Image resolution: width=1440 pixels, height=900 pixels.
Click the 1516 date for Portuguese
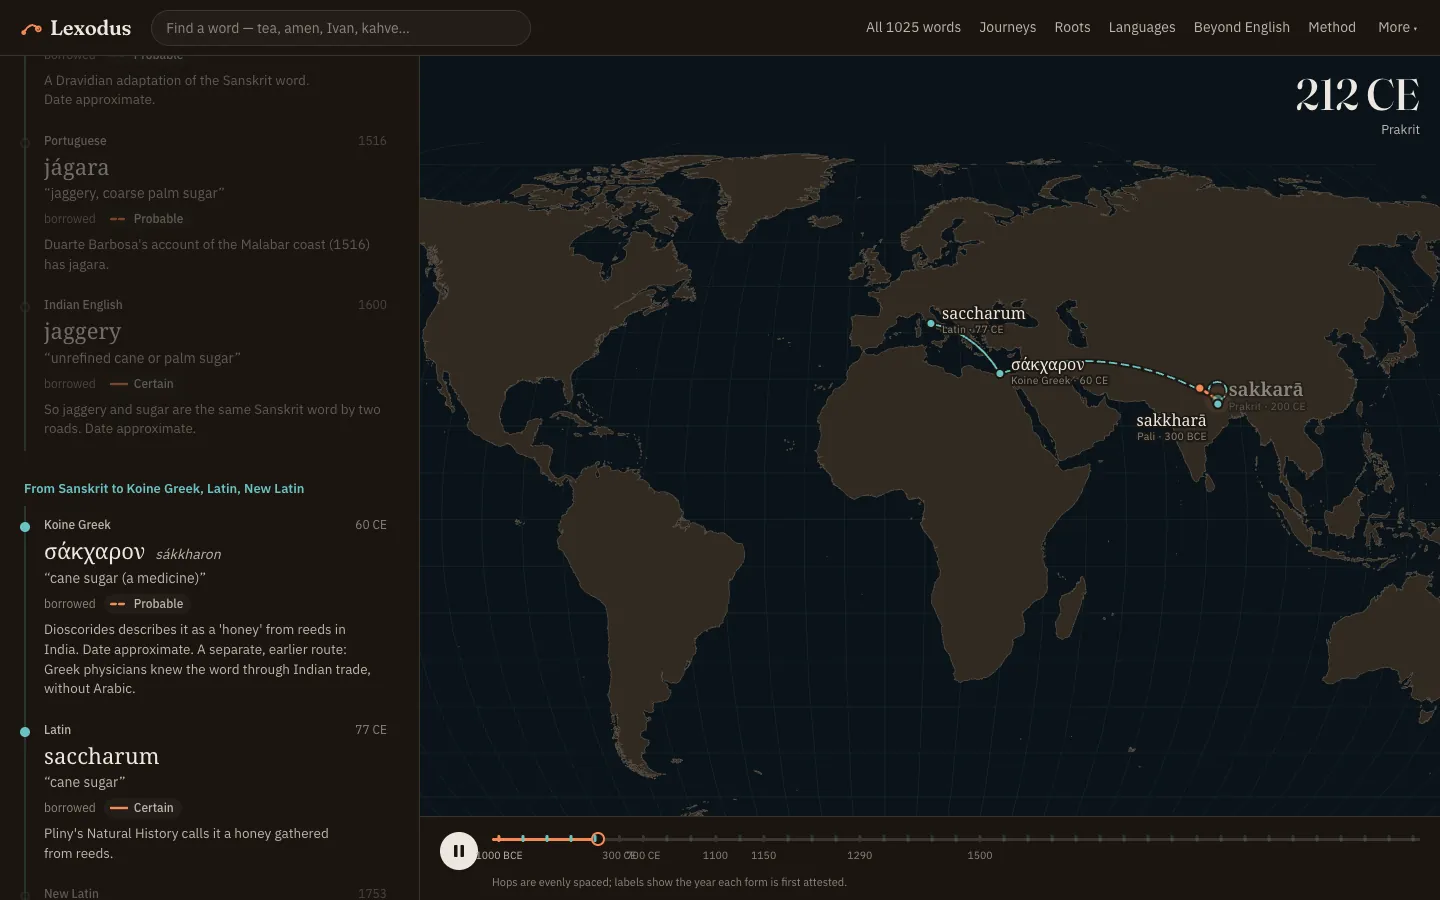point(372,141)
